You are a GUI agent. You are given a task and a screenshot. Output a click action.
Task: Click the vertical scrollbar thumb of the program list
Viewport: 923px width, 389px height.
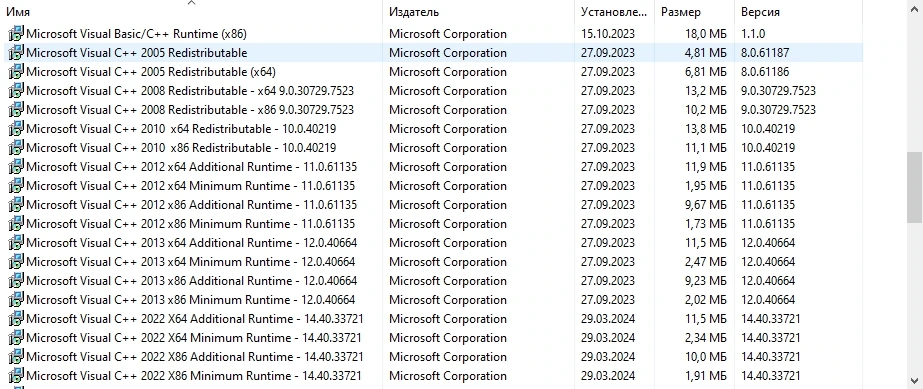pyautogui.click(x=914, y=187)
